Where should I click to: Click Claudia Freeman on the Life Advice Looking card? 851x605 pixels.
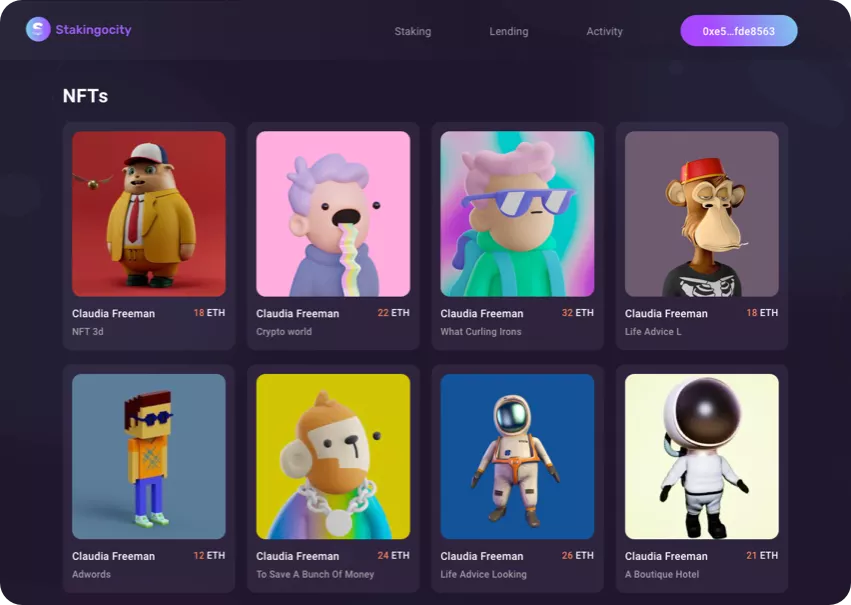(482, 556)
